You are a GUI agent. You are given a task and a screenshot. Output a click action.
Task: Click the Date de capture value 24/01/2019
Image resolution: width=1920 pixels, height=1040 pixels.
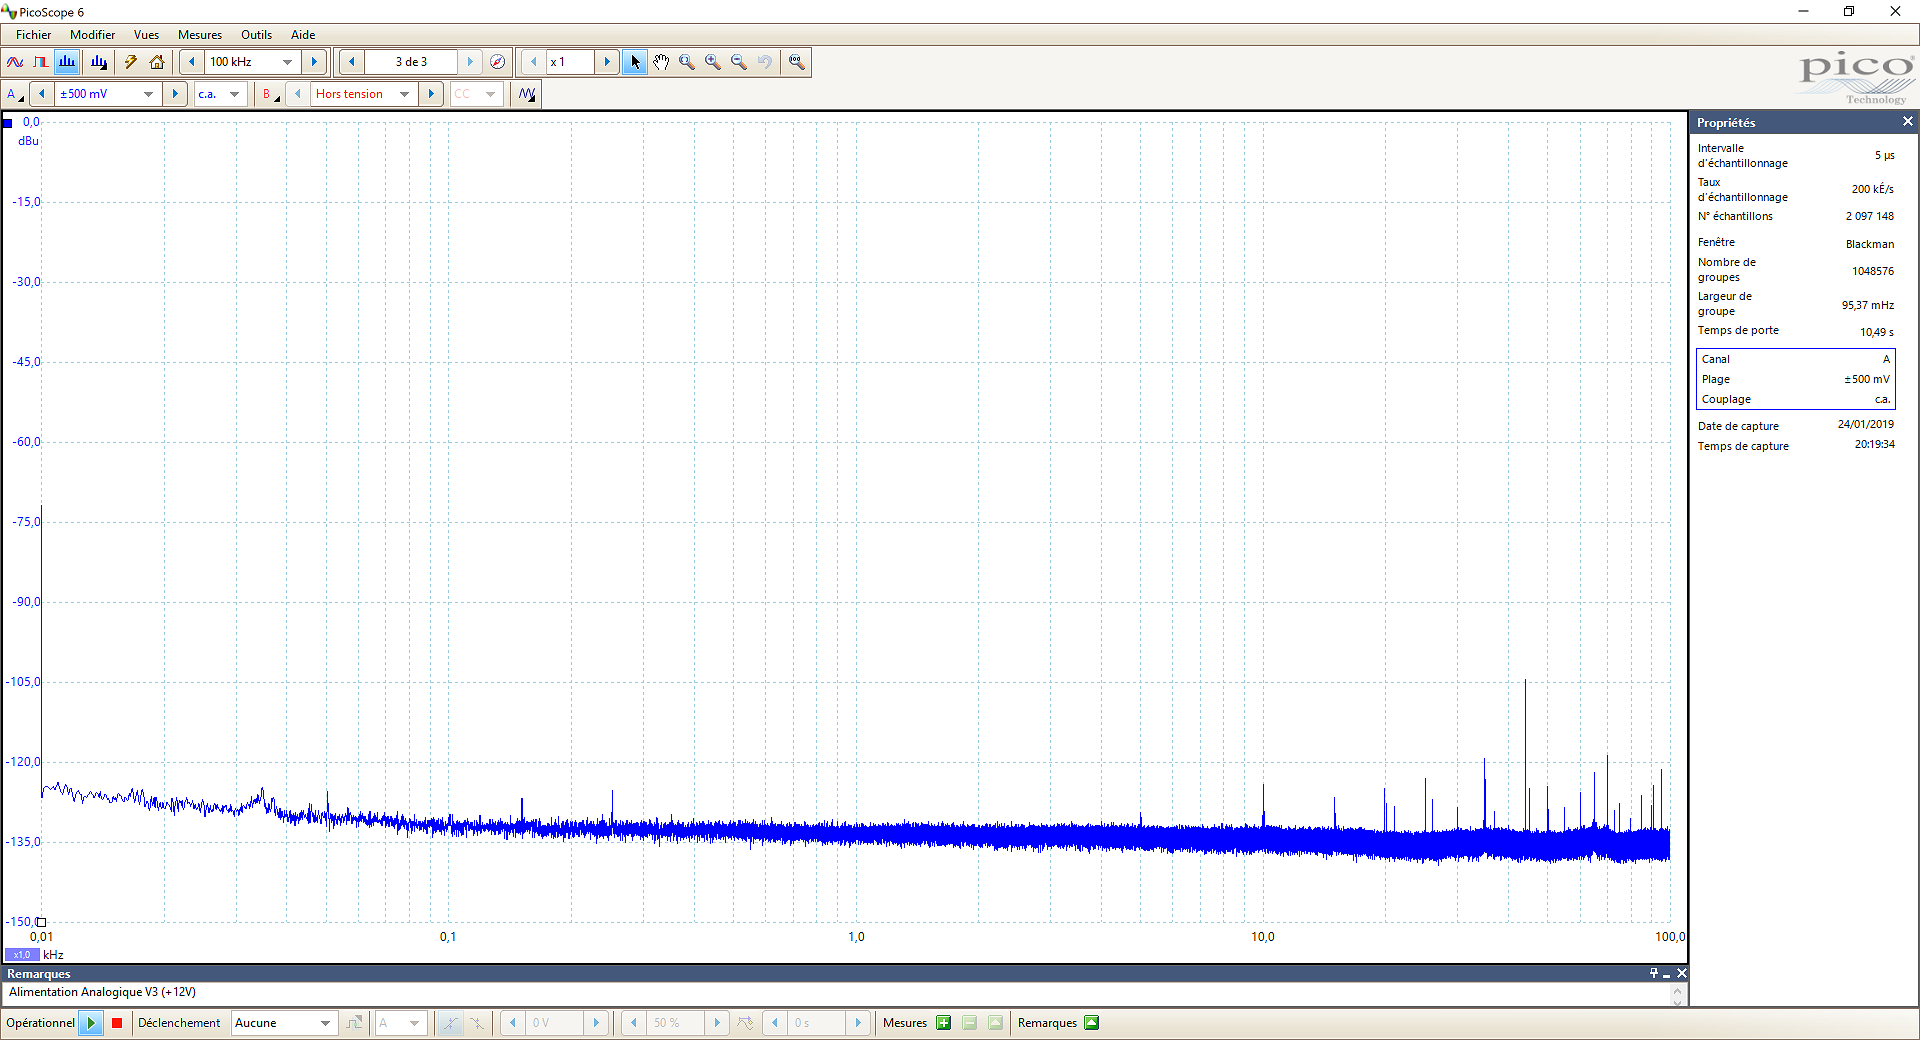[x=1865, y=424]
